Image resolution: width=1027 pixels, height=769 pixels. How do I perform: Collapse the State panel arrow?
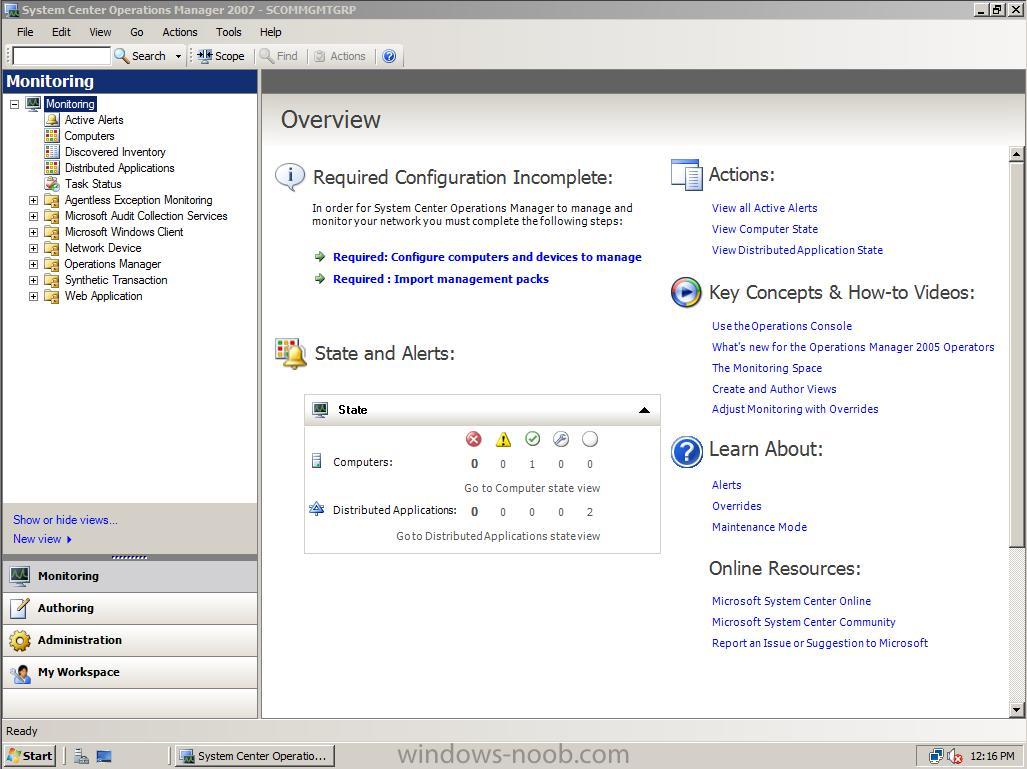coord(644,410)
